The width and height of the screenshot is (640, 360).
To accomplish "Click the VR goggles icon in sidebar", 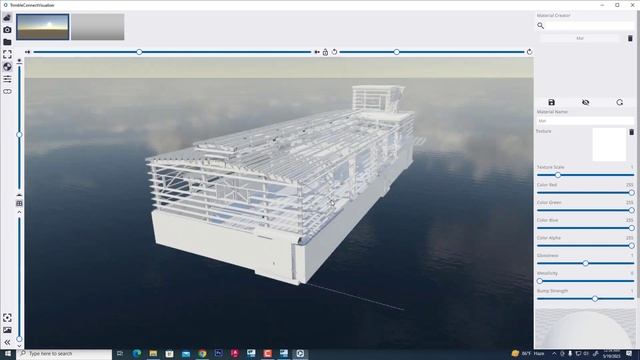I will 7,91.
